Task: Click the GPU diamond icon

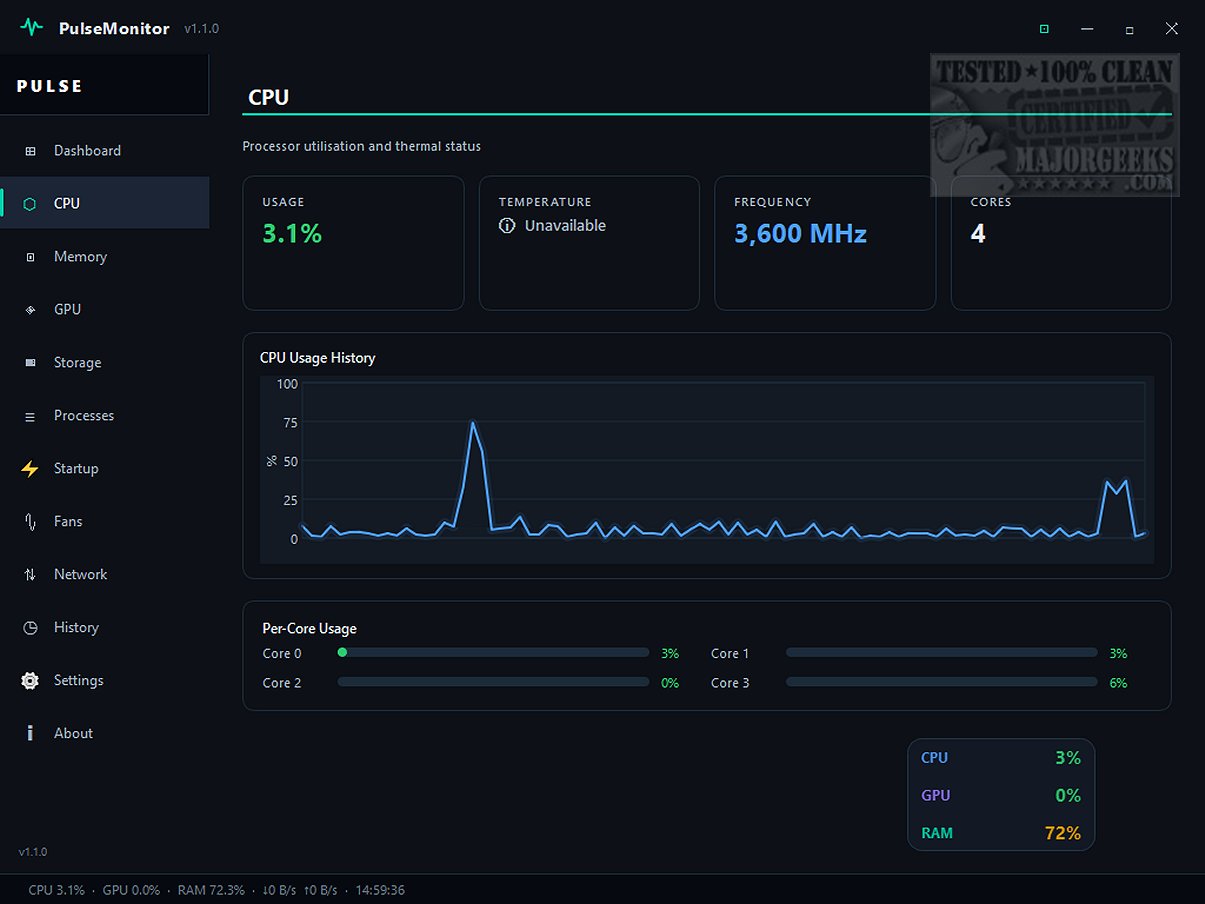Action: (x=30, y=310)
